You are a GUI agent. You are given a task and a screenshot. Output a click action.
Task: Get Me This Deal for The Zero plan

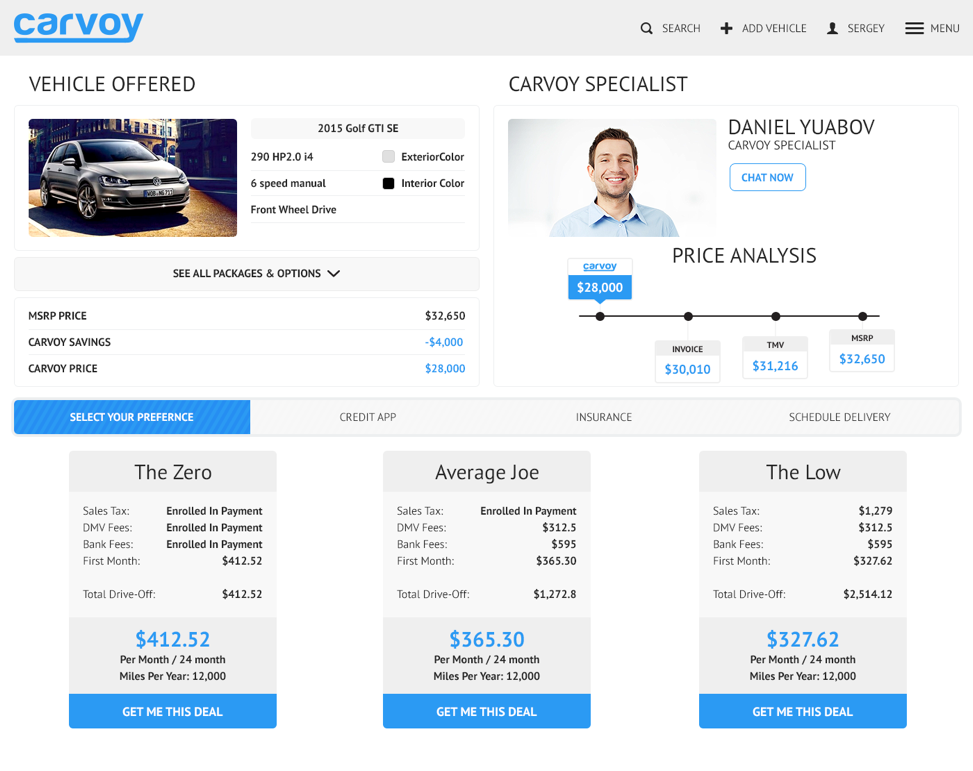[x=172, y=711]
